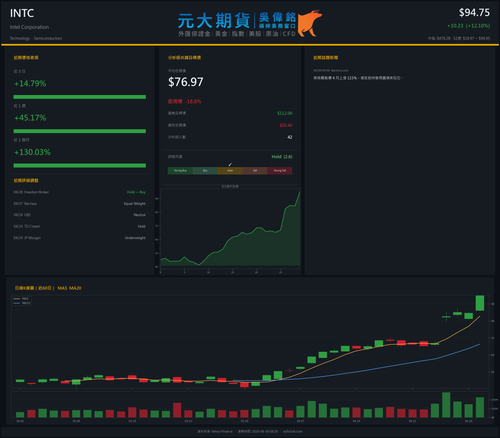
Task: Click the green area price trend chart
Action: (230, 230)
